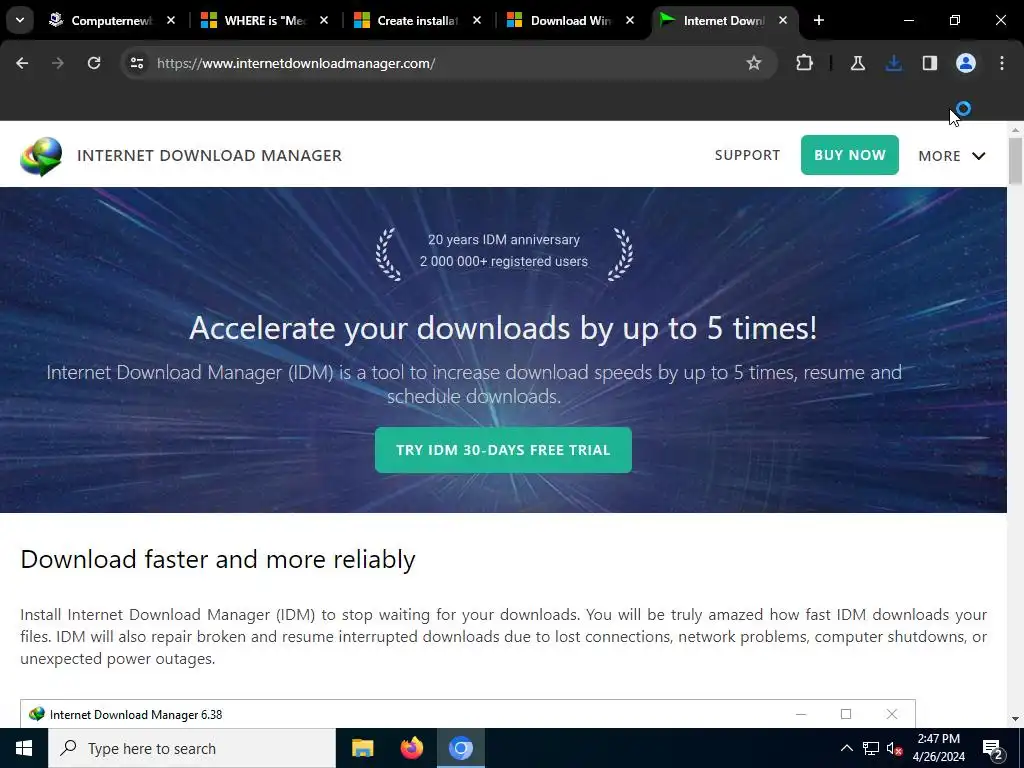Switch to the Create installat tab
This screenshot has width=1024, height=768.
coord(417,20)
